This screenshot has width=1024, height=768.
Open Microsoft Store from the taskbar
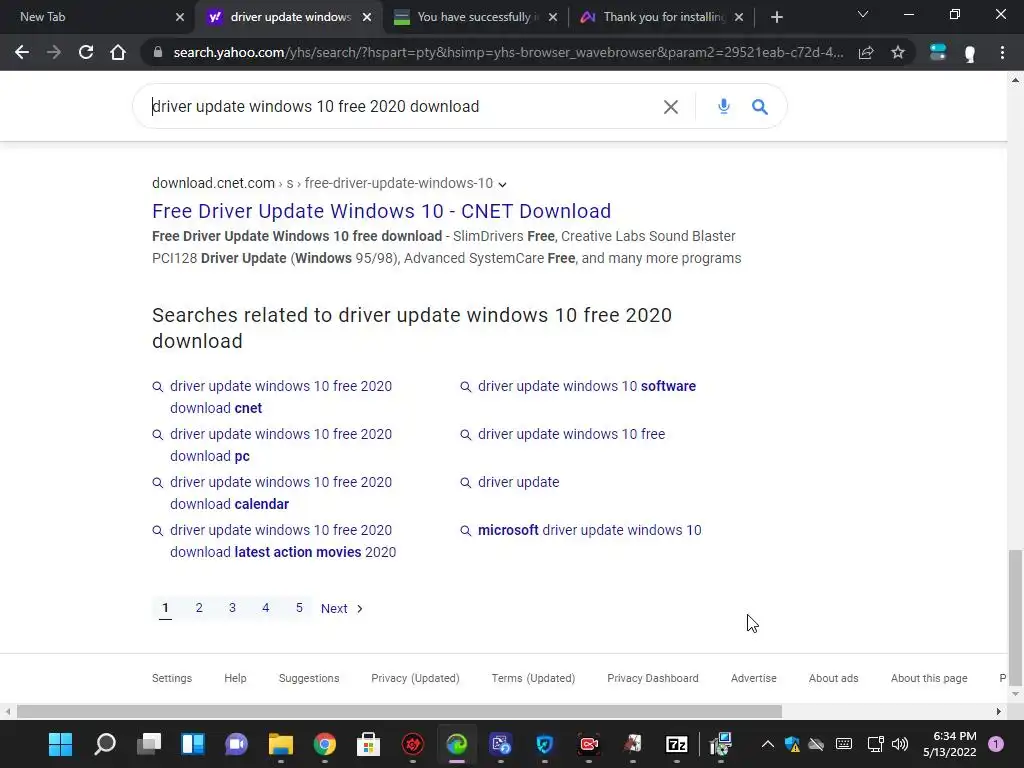tap(368, 744)
